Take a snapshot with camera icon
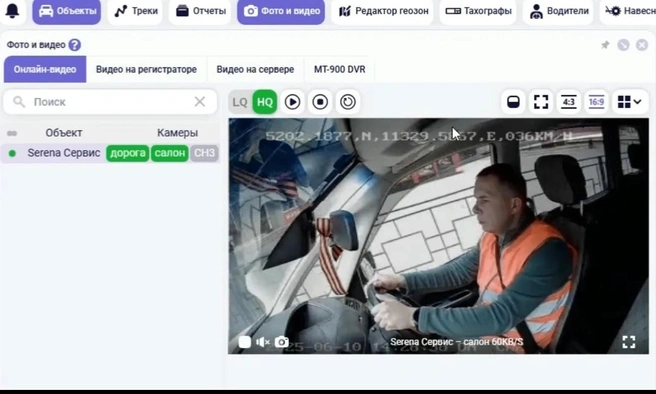Screen dimensions: 656x394 click(282, 342)
